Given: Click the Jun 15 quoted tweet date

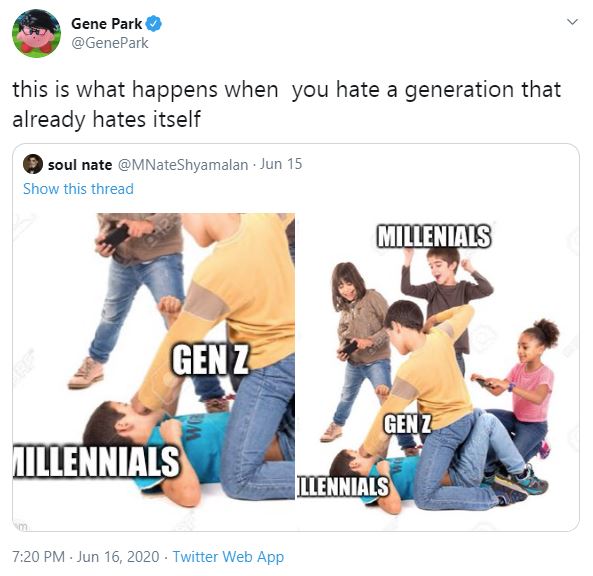Looking at the screenshot, I should (x=281, y=164).
